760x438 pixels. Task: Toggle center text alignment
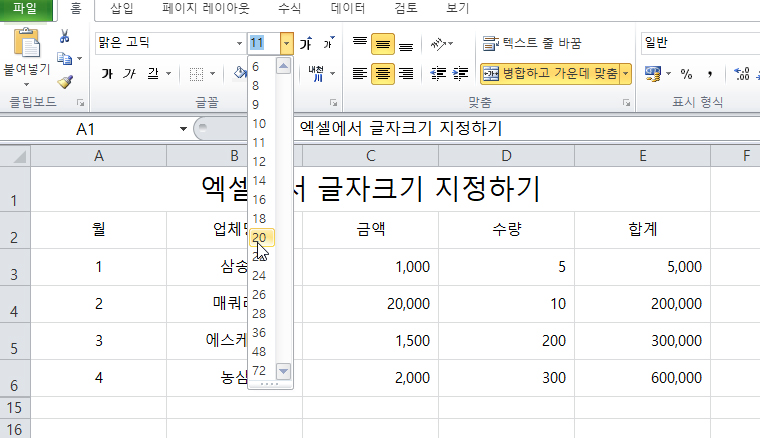click(383, 74)
